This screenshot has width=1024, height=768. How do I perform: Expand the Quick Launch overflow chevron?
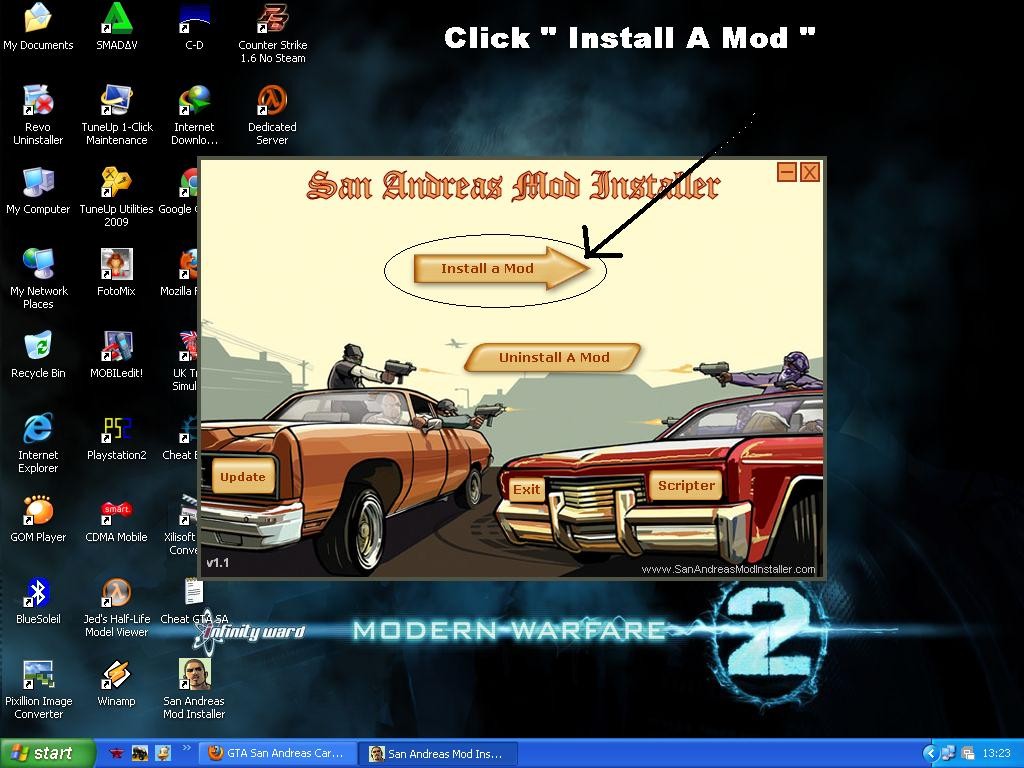click(185, 748)
